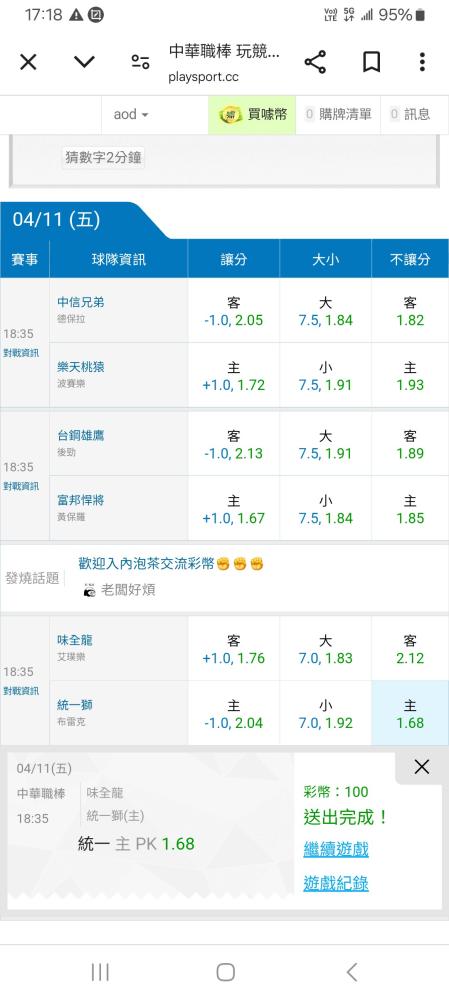Tap Android home navigation icon
The width and height of the screenshot is (449, 1000).
(225, 972)
